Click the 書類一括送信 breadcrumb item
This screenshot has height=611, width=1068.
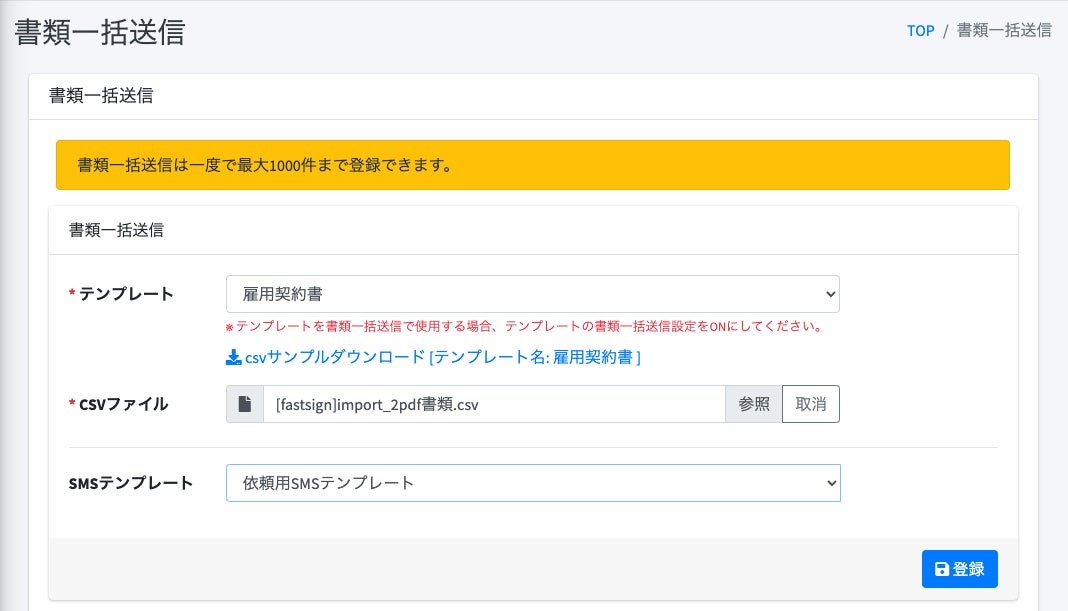1003,30
